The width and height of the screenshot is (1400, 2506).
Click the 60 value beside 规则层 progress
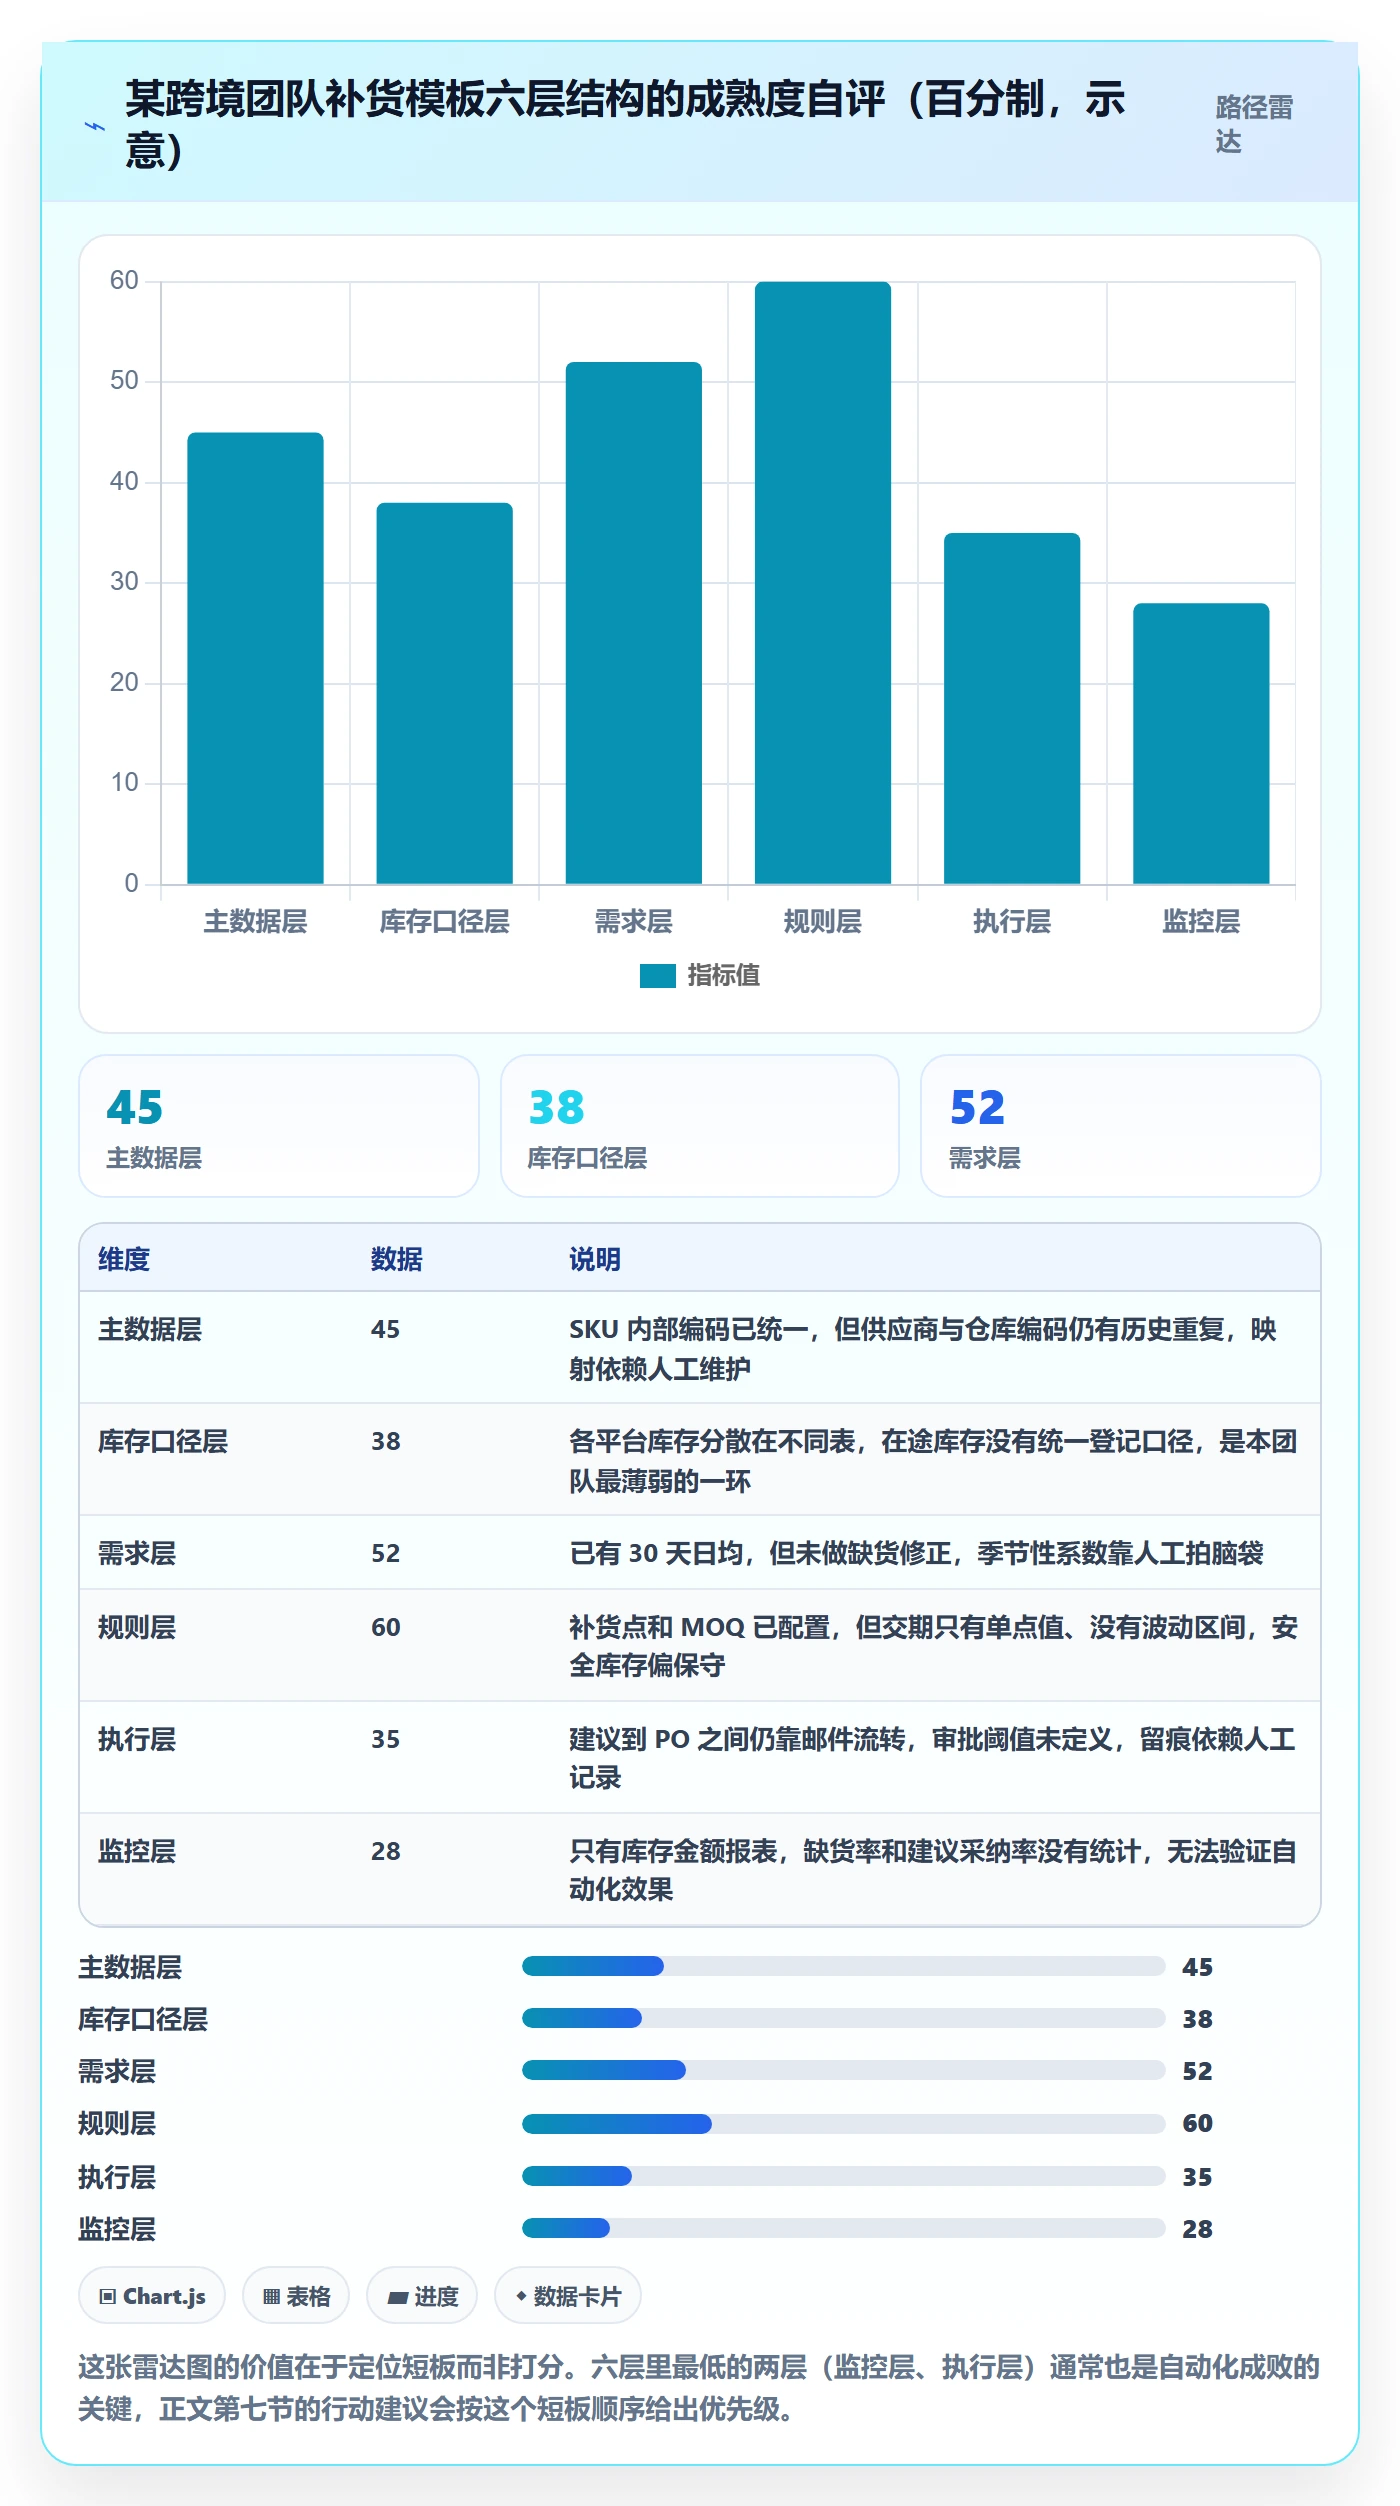(1197, 2123)
